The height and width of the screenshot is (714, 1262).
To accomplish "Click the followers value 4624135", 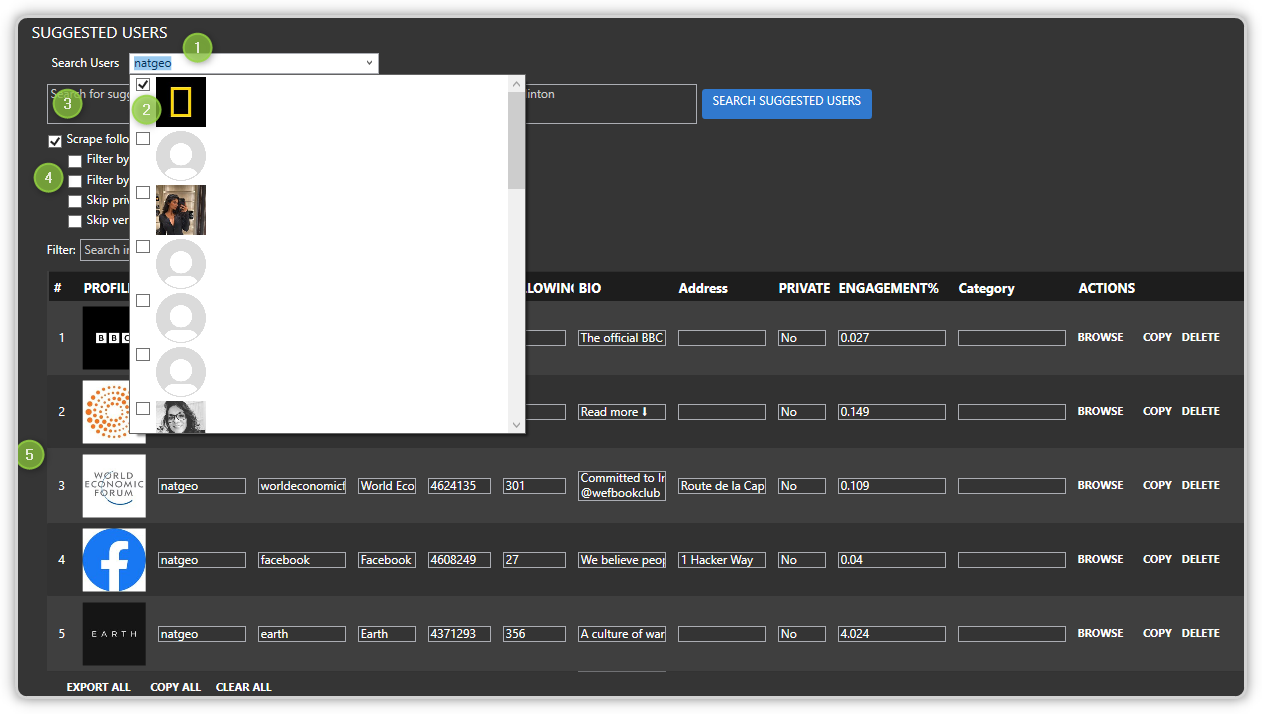I will (459, 486).
